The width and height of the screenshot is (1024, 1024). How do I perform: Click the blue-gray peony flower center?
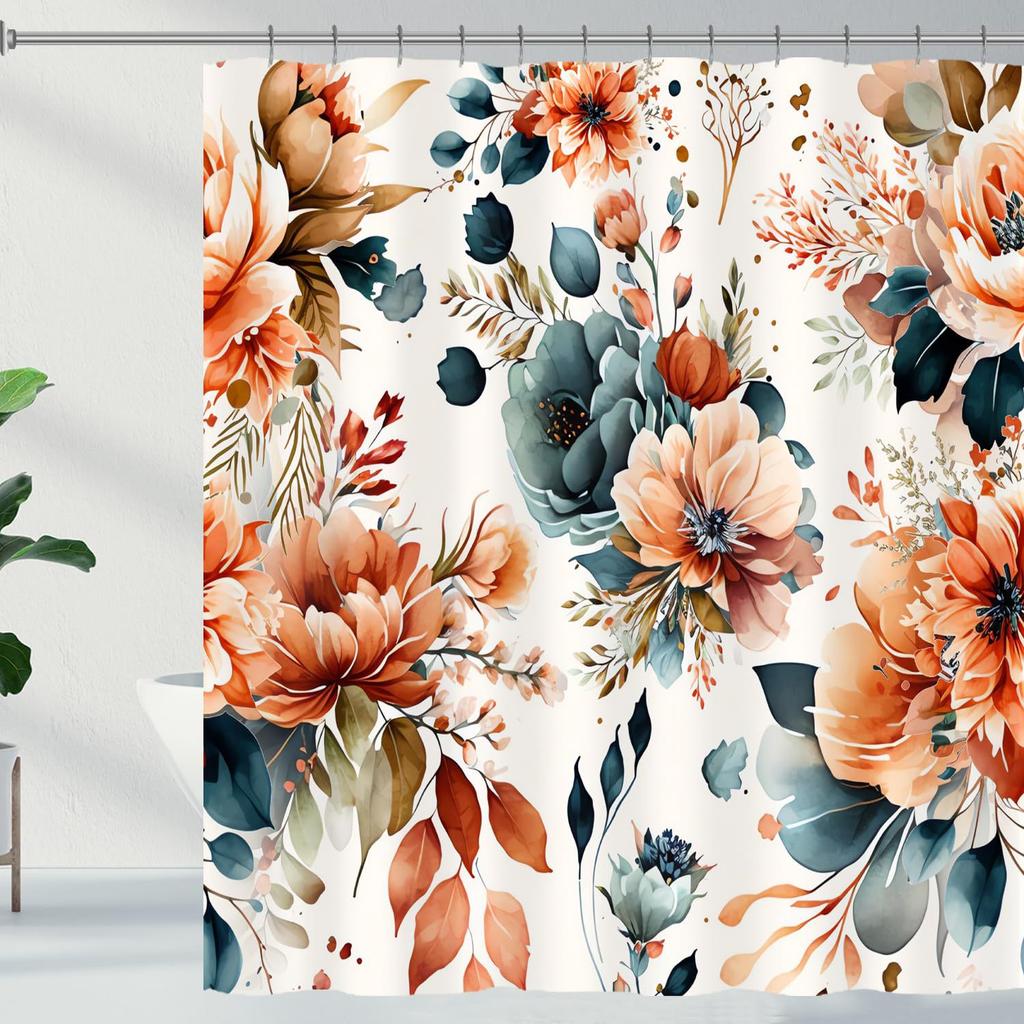point(567,421)
